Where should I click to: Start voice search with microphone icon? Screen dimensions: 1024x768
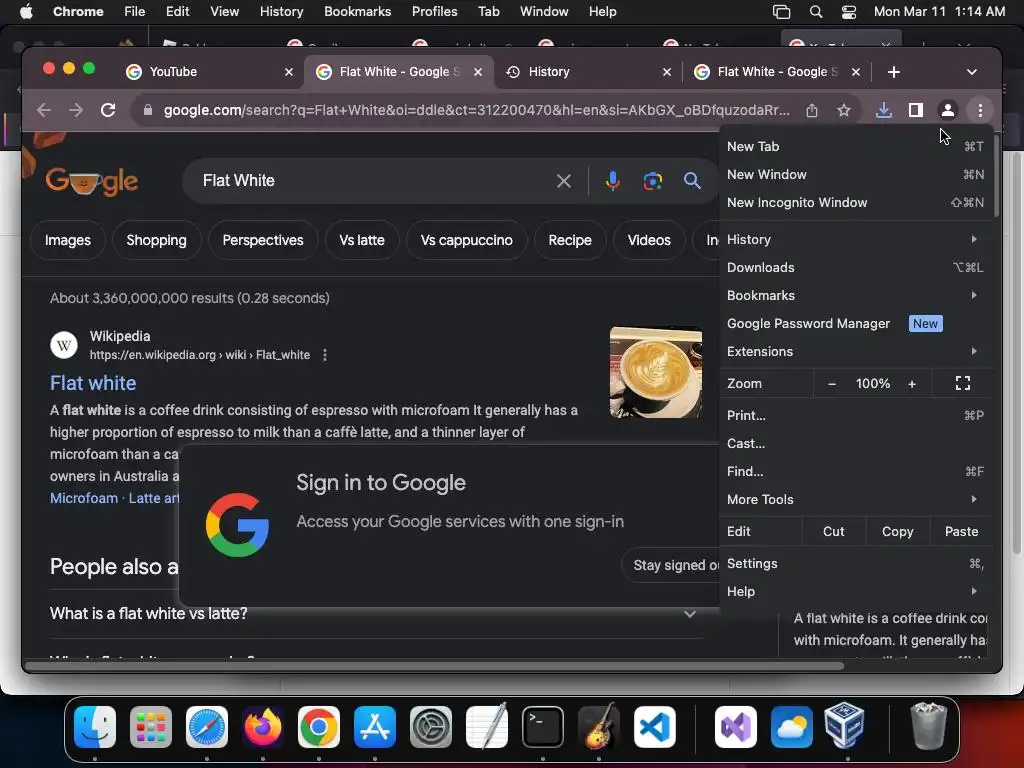click(x=612, y=181)
